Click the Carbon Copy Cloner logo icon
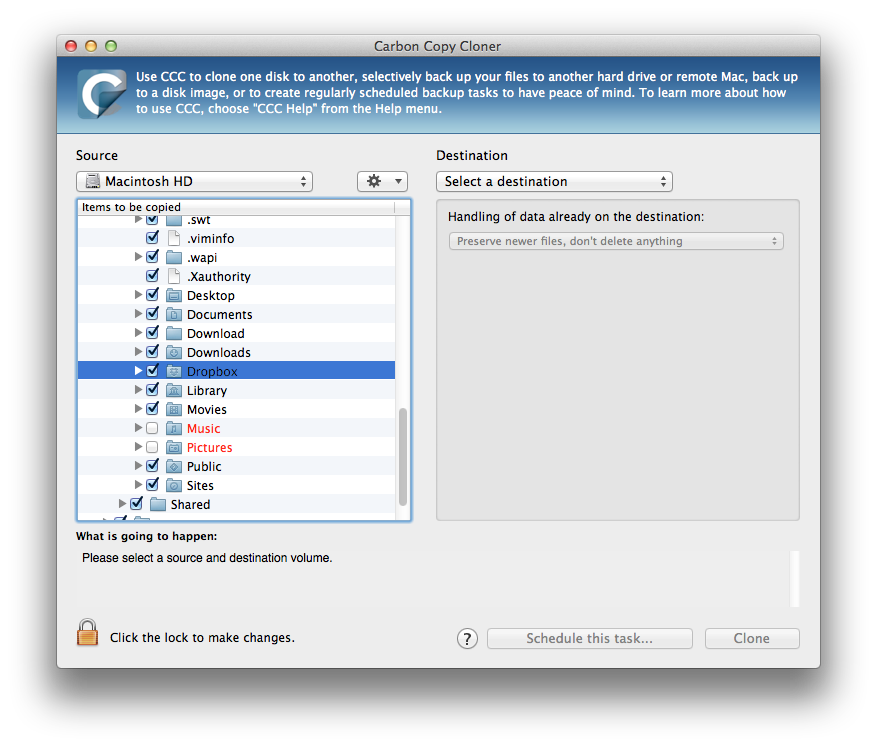Screen dimensions: 877x747 point(102,93)
